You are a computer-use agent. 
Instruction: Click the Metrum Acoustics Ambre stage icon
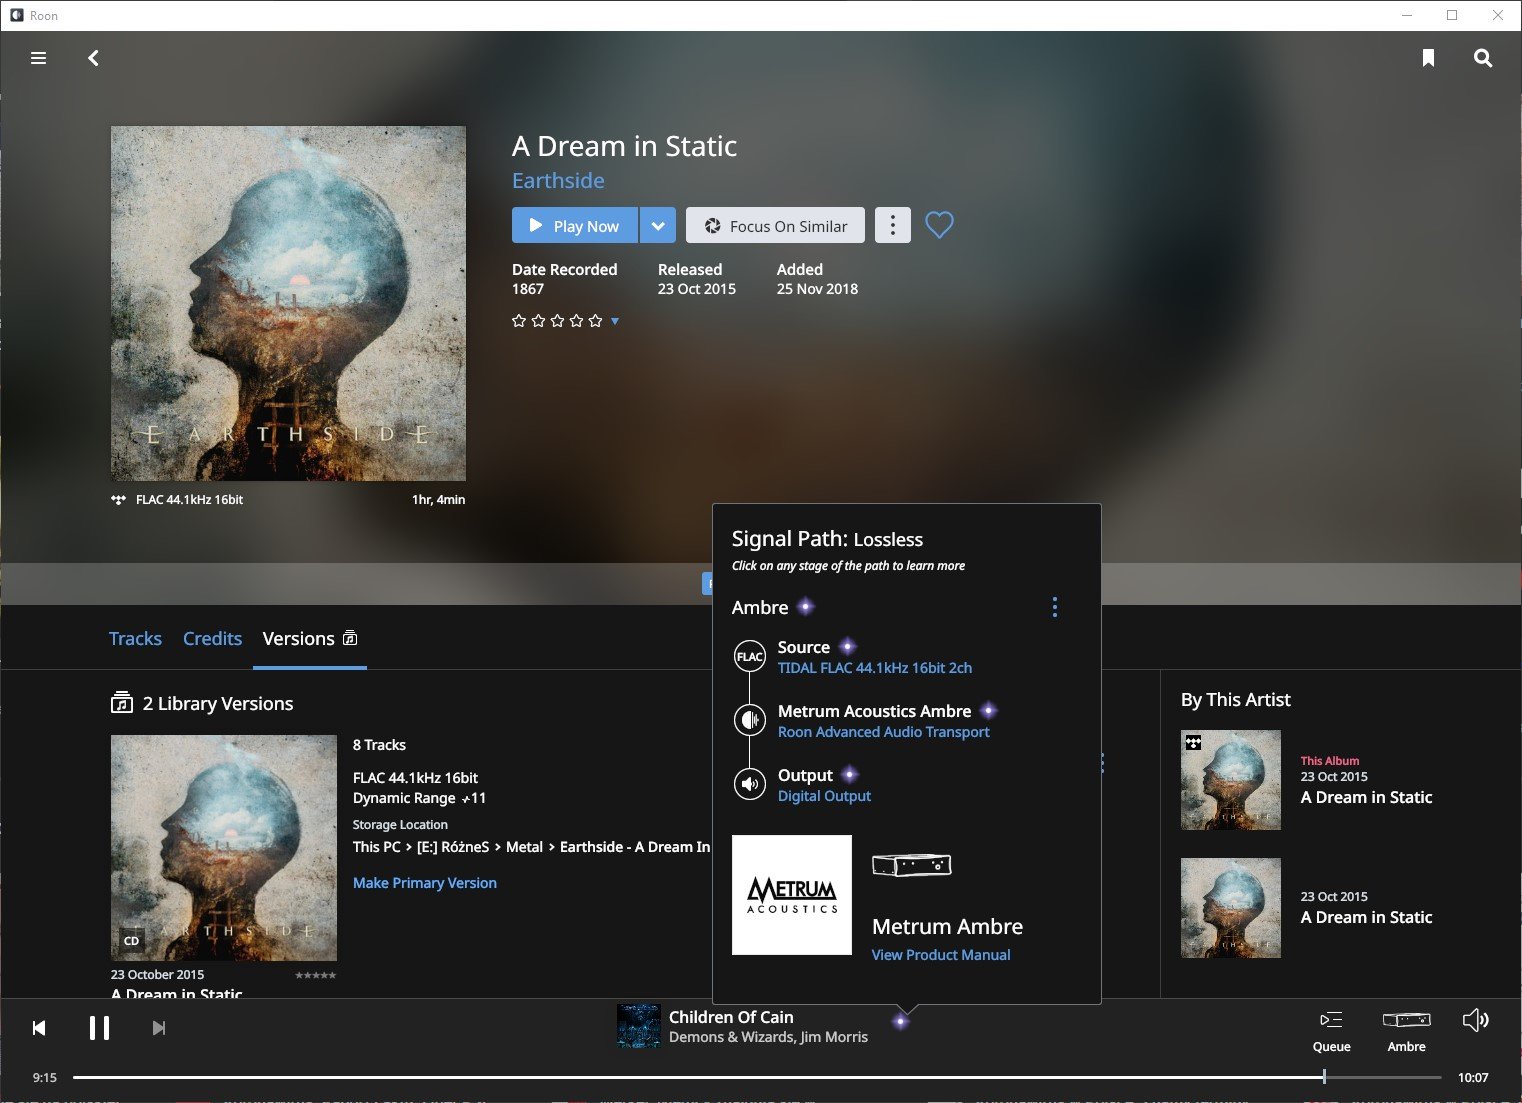pyautogui.click(x=750, y=720)
